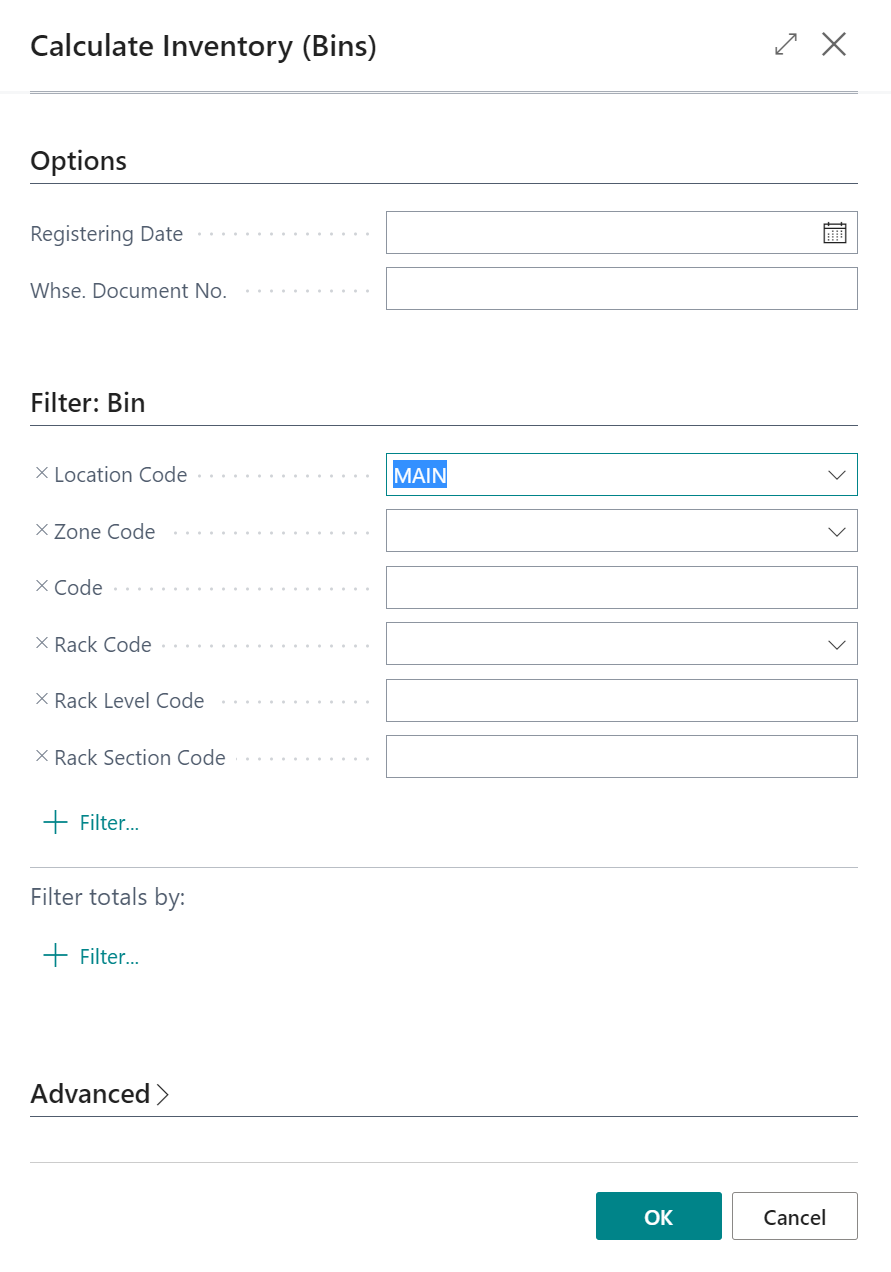Remove the Rack Section Code filter
The image size is (891, 1272).
pyautogui.click(x=42, y=757)
